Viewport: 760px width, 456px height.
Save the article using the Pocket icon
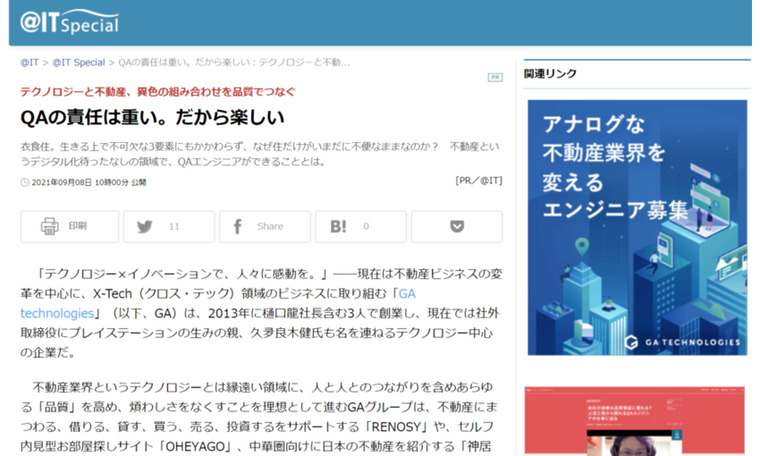[456, 226]
